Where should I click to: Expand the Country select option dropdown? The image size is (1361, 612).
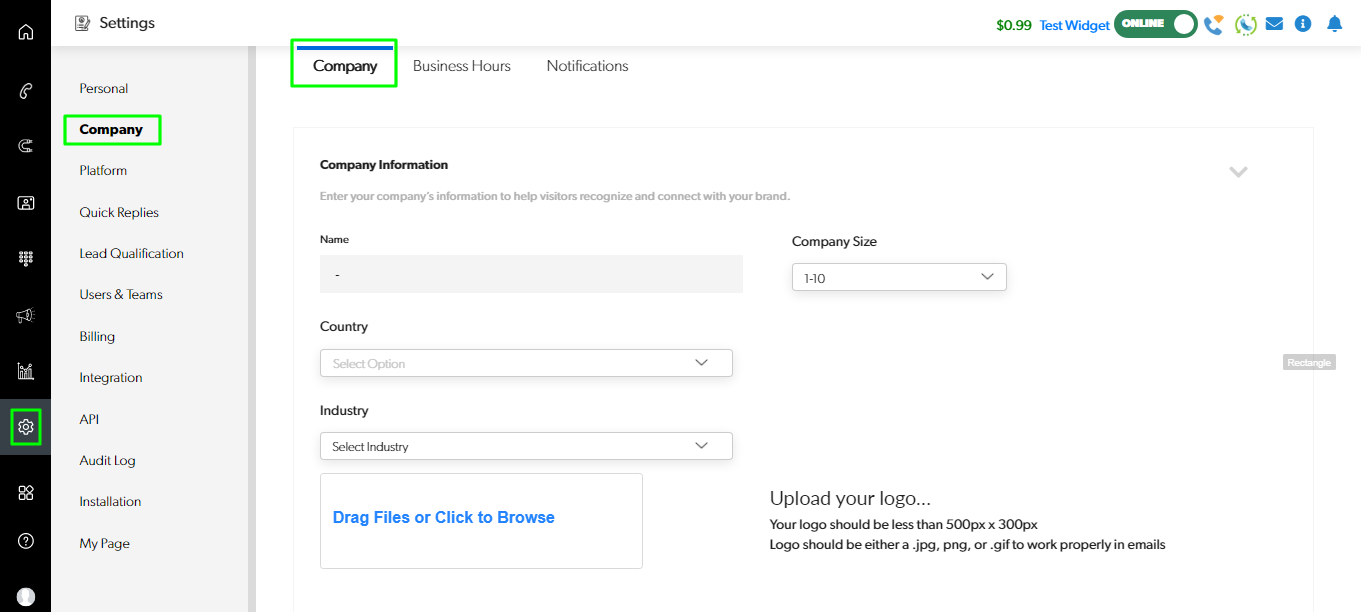(x=526, y=363)
